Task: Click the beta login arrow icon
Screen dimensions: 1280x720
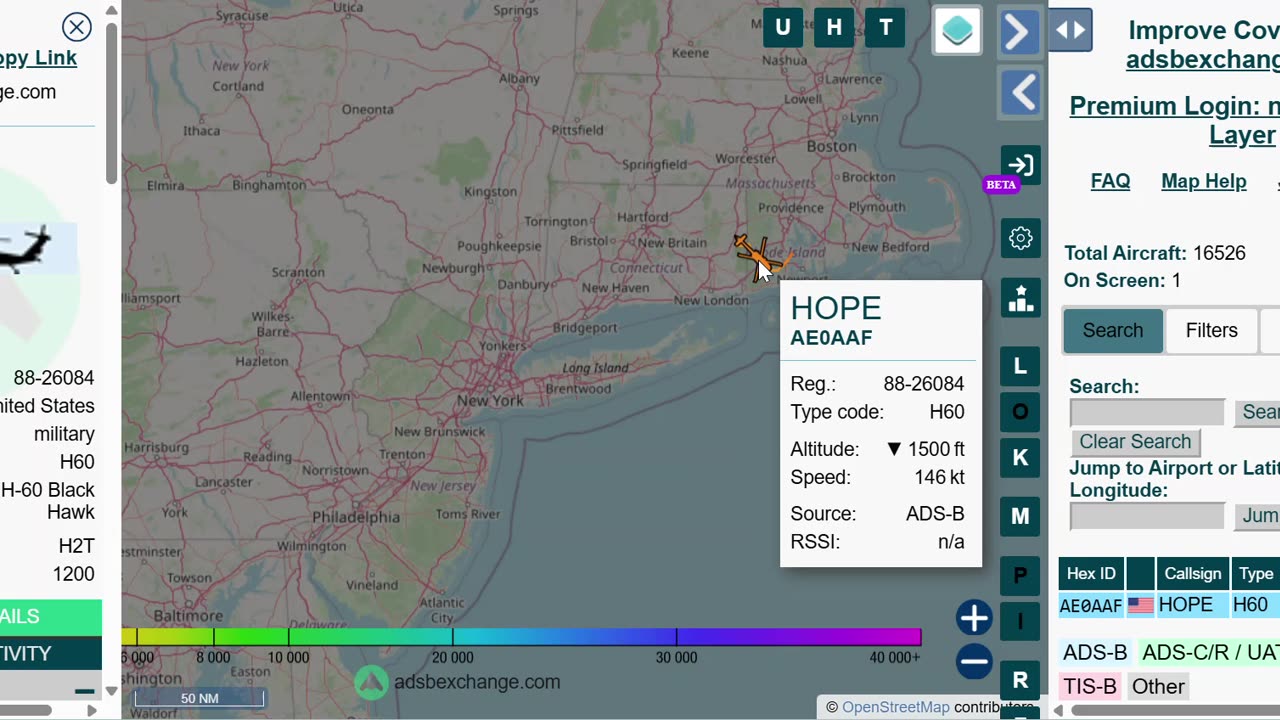Action: point(1021,165)
